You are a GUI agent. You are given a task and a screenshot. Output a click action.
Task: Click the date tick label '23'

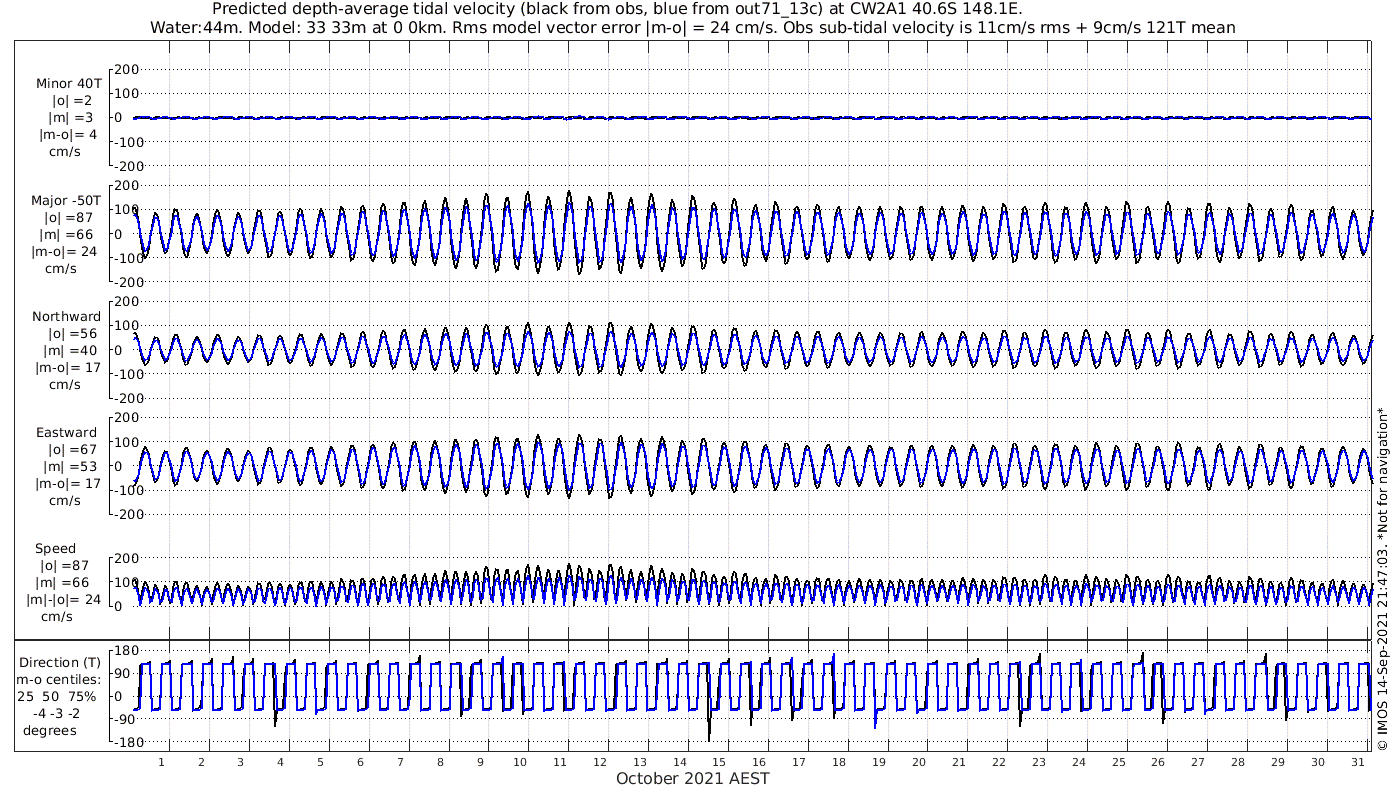(1039, 762)
